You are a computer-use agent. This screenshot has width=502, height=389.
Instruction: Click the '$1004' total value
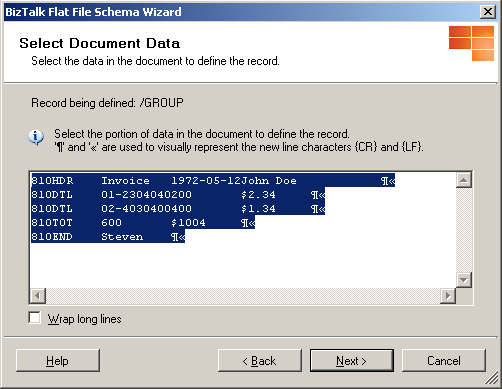(x=188, y=222)
